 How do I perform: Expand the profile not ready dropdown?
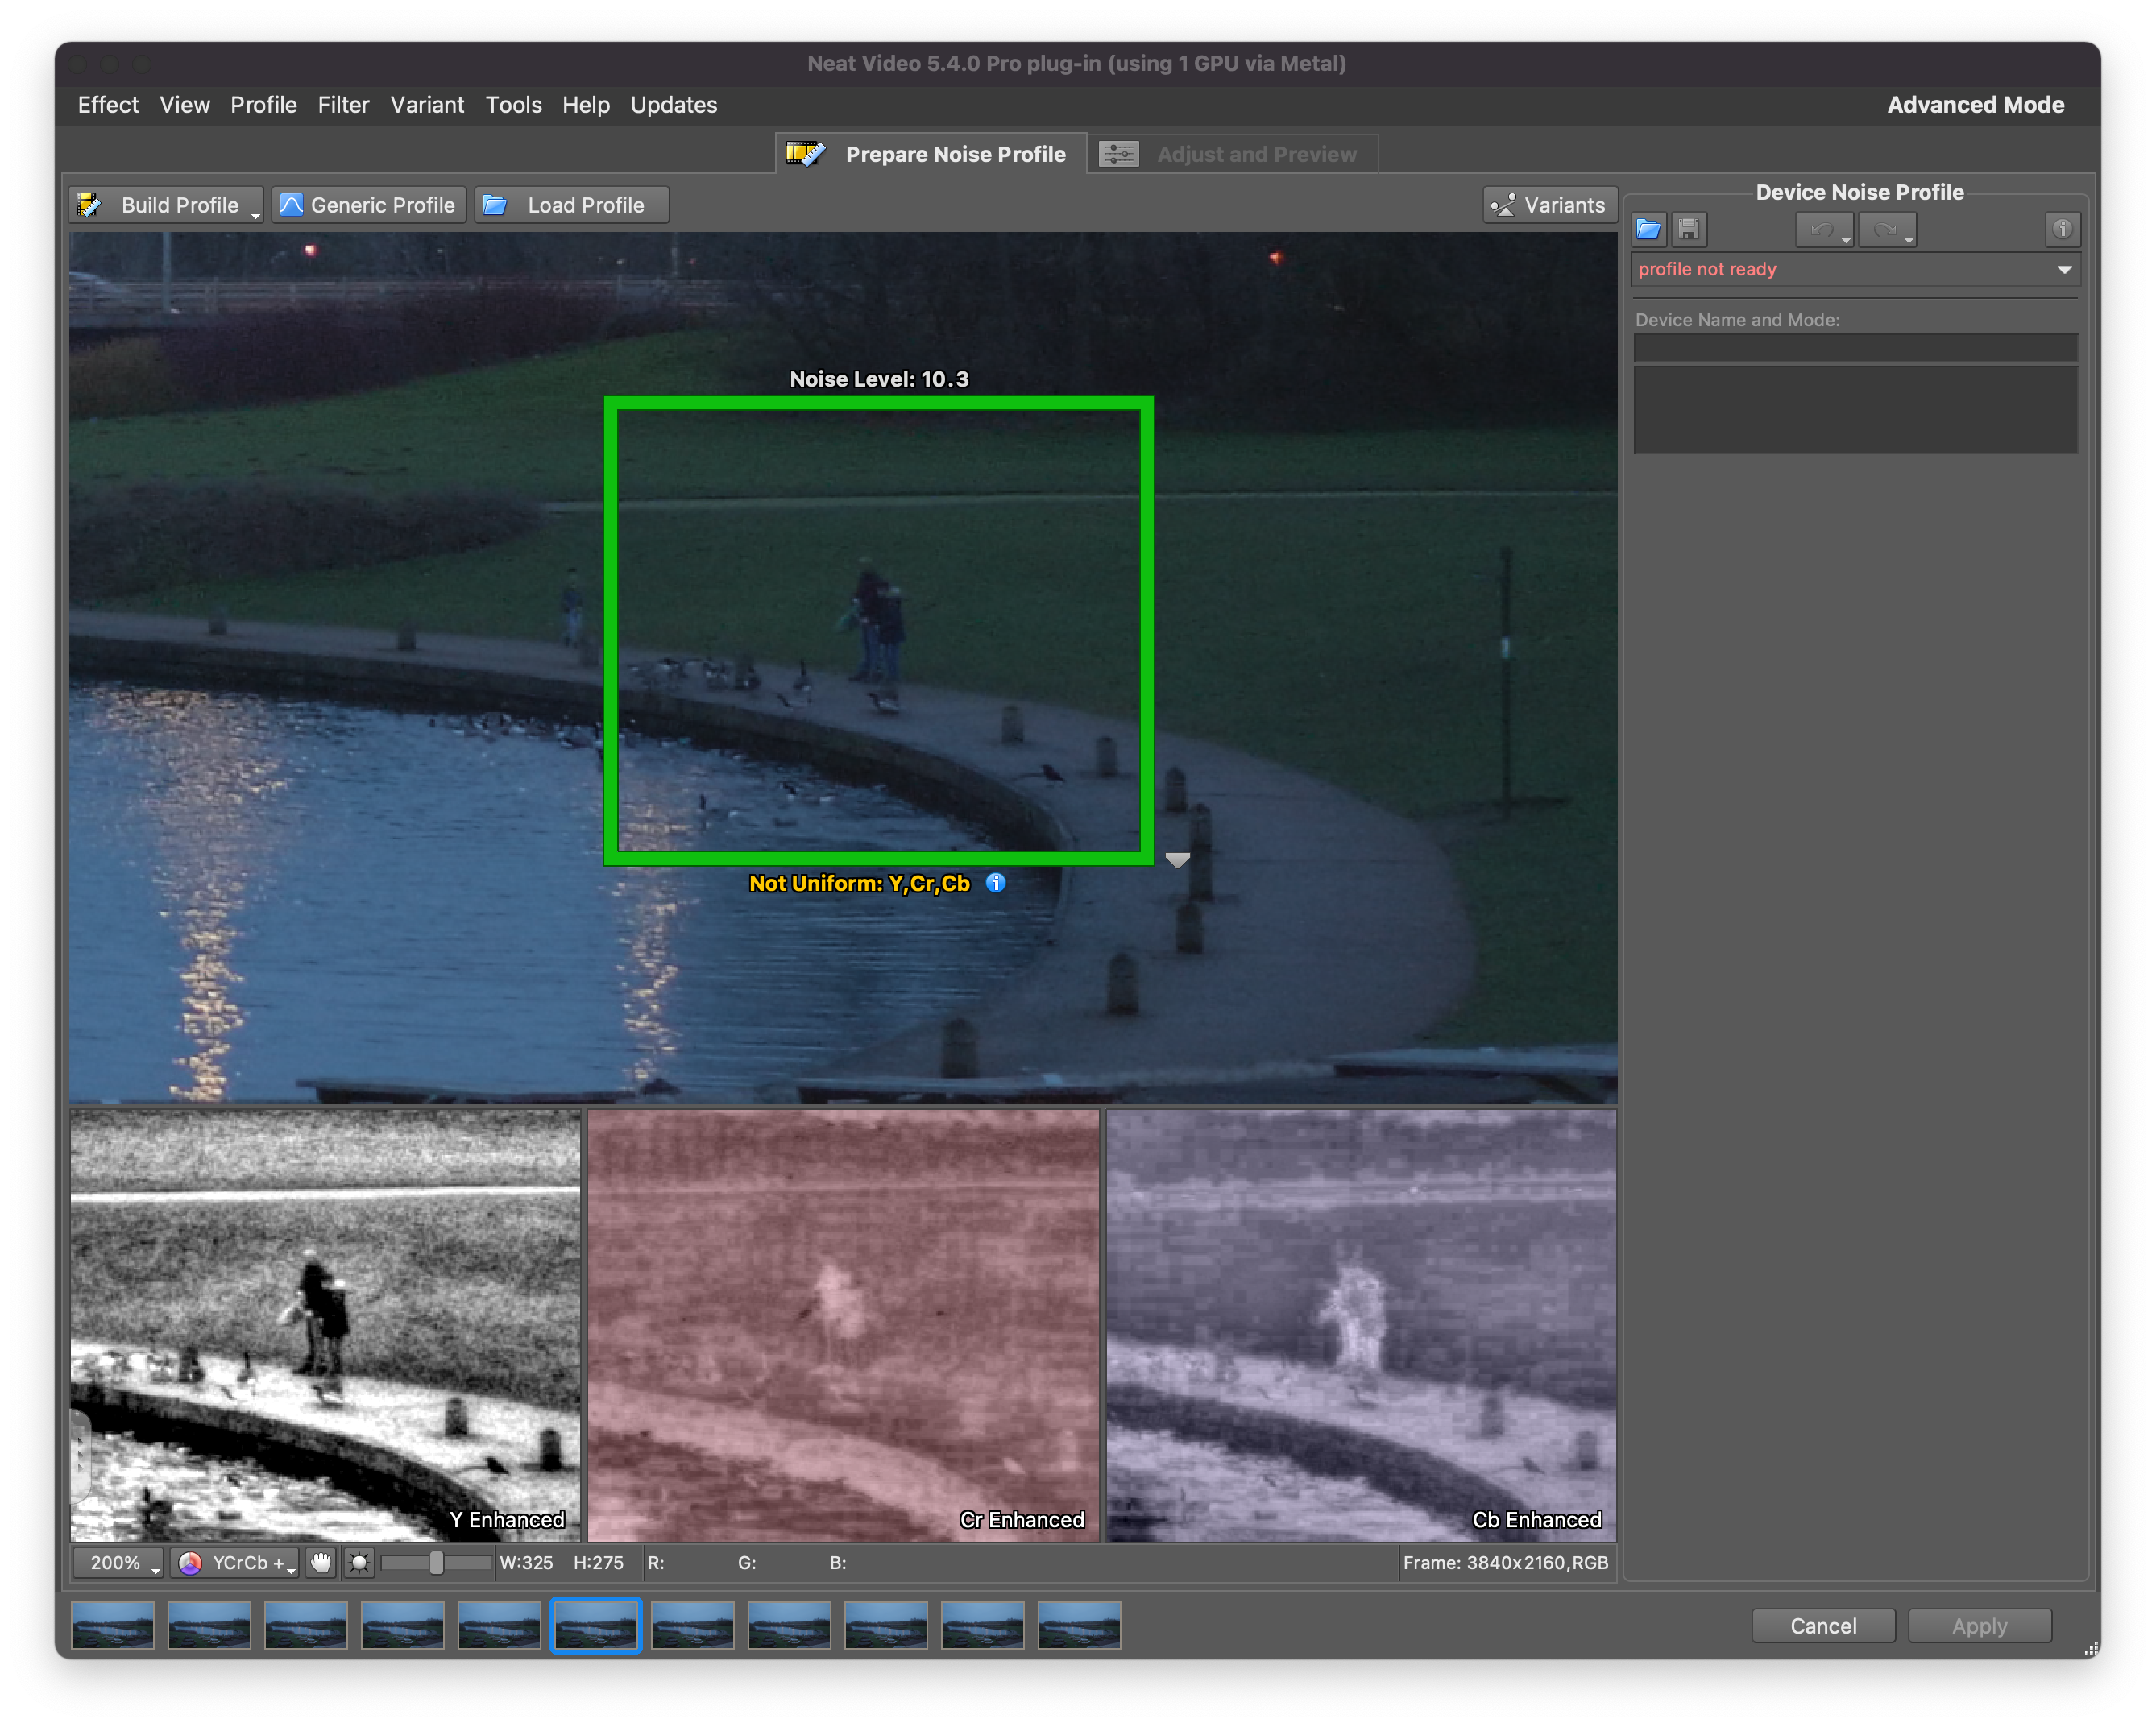pos(2063,270)
